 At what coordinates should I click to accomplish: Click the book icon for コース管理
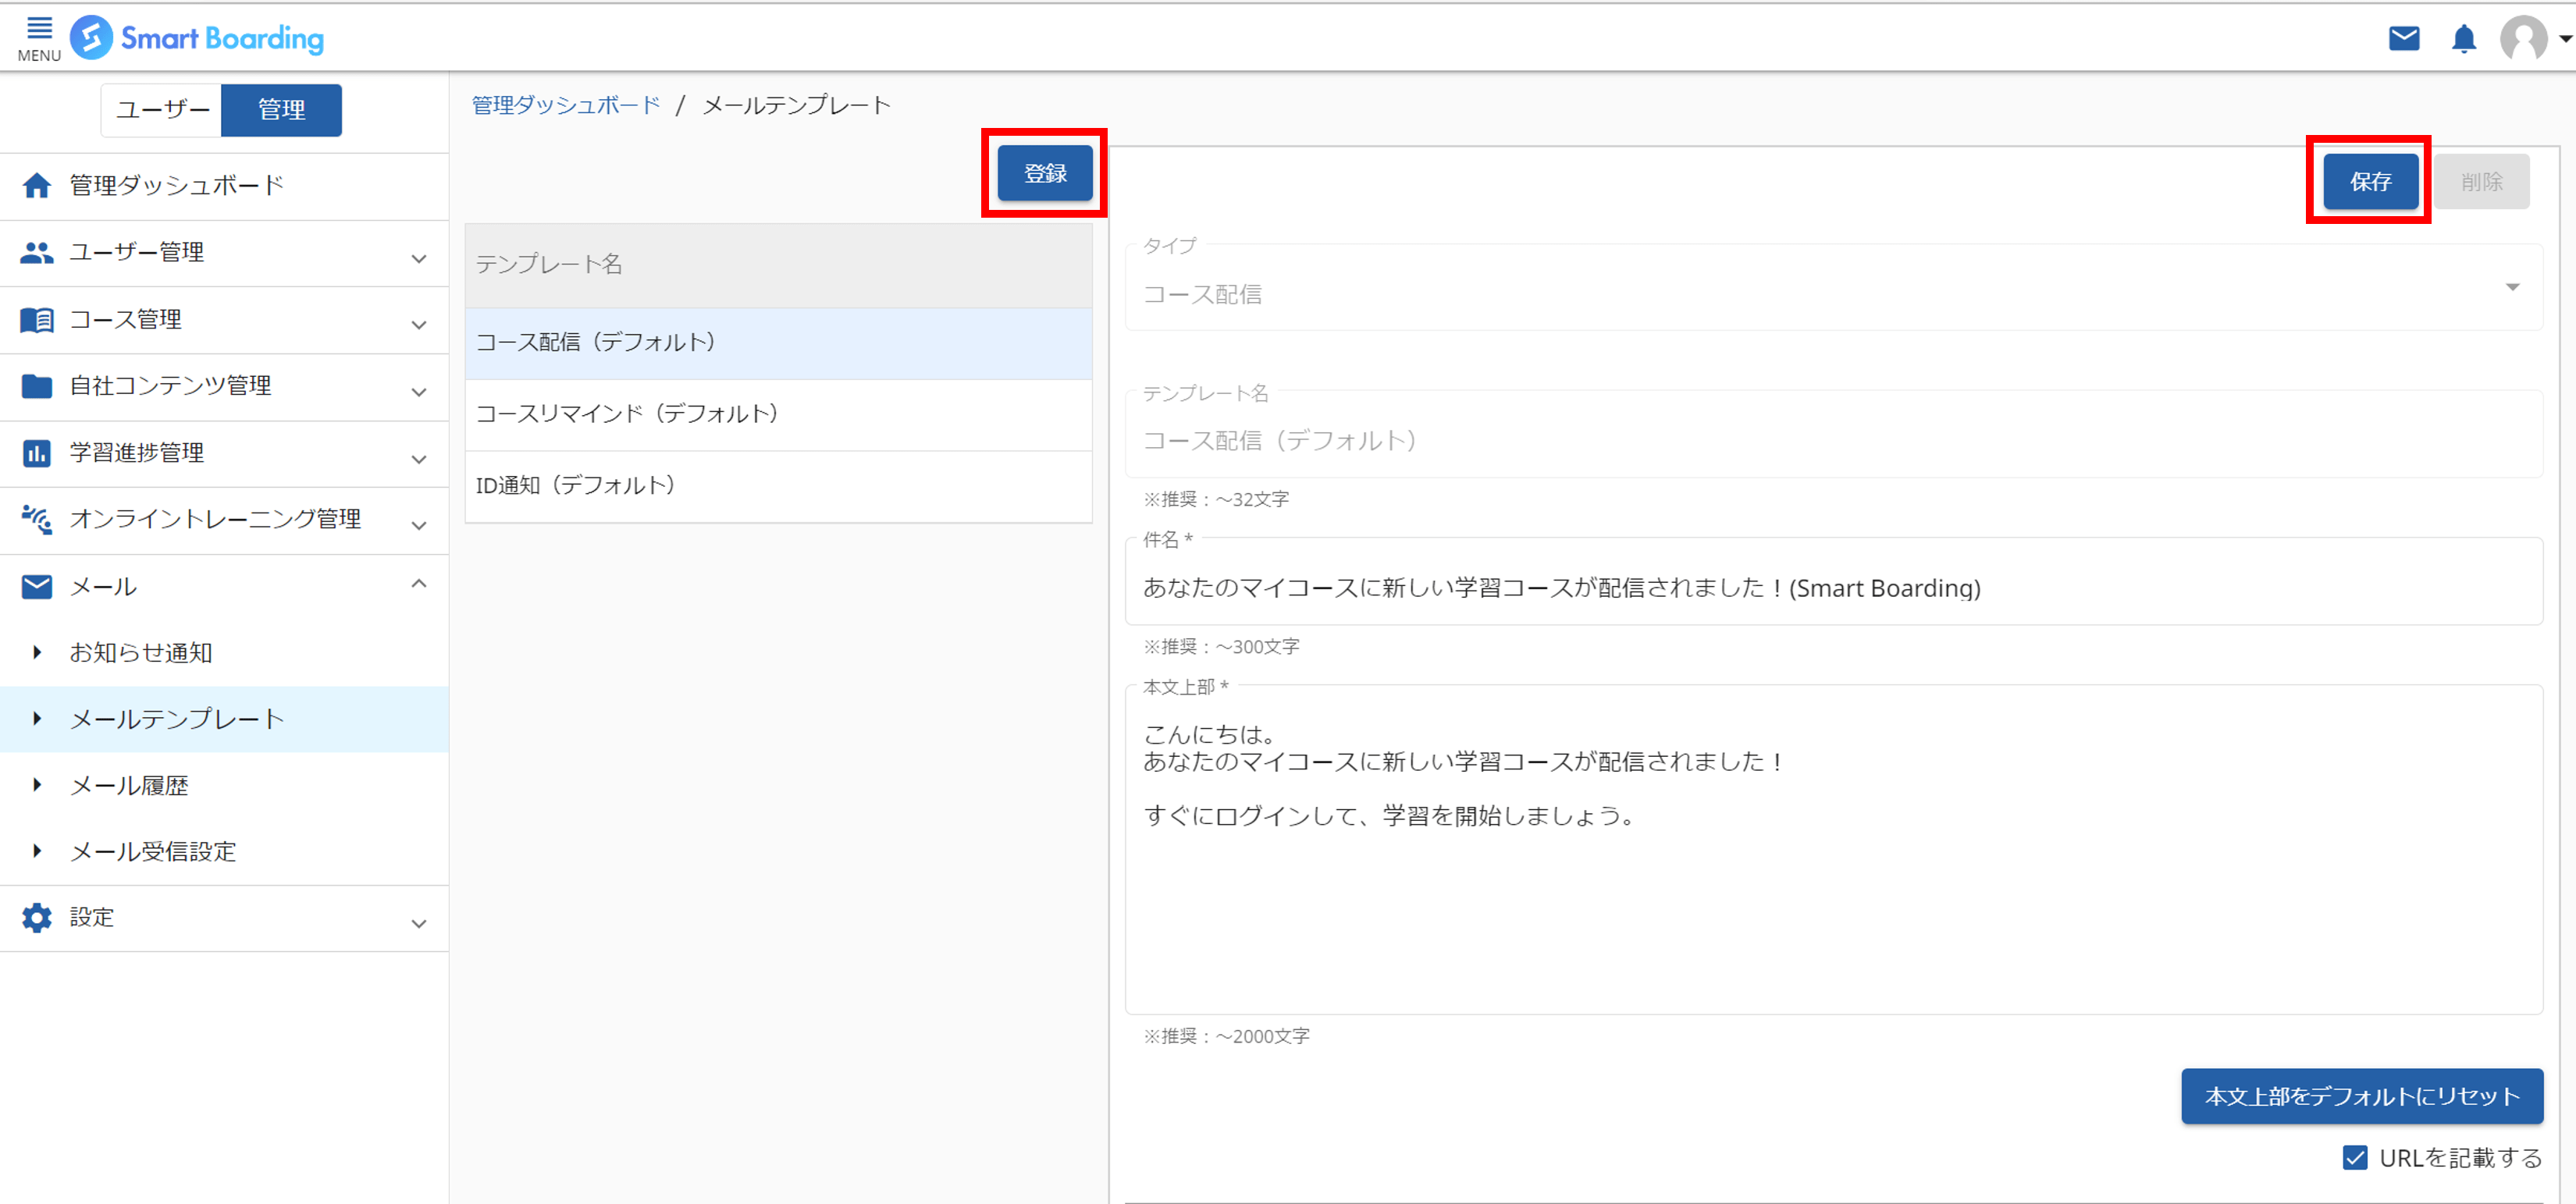point(37,320)
